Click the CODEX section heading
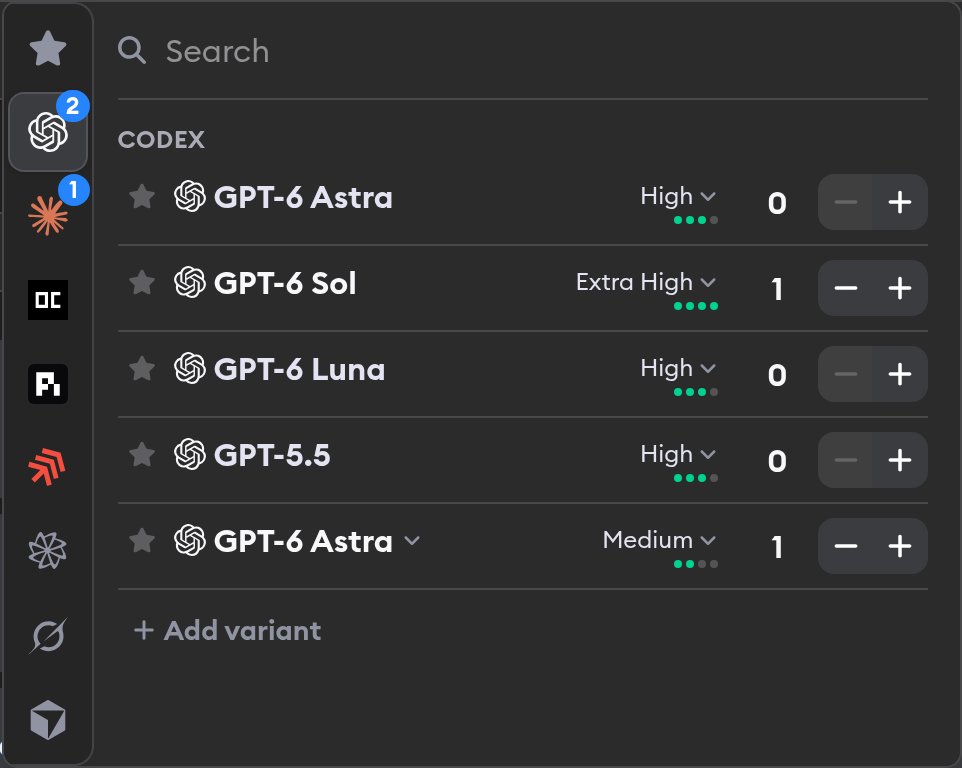The image size is (962, 768). [x=161, y=140]
